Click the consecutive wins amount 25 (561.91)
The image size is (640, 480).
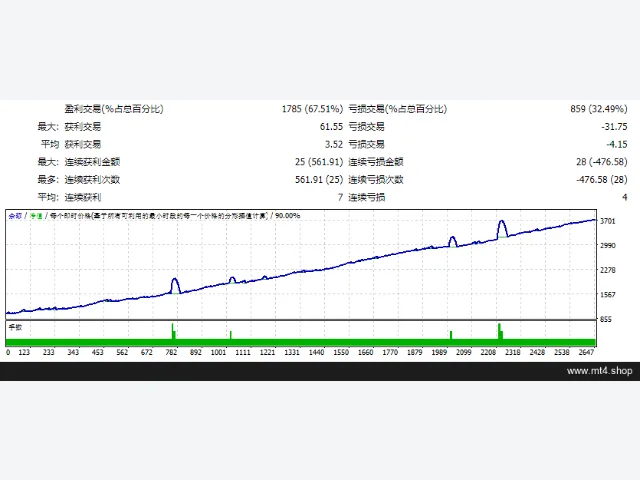pyautogui.click(x=319, y=162)
